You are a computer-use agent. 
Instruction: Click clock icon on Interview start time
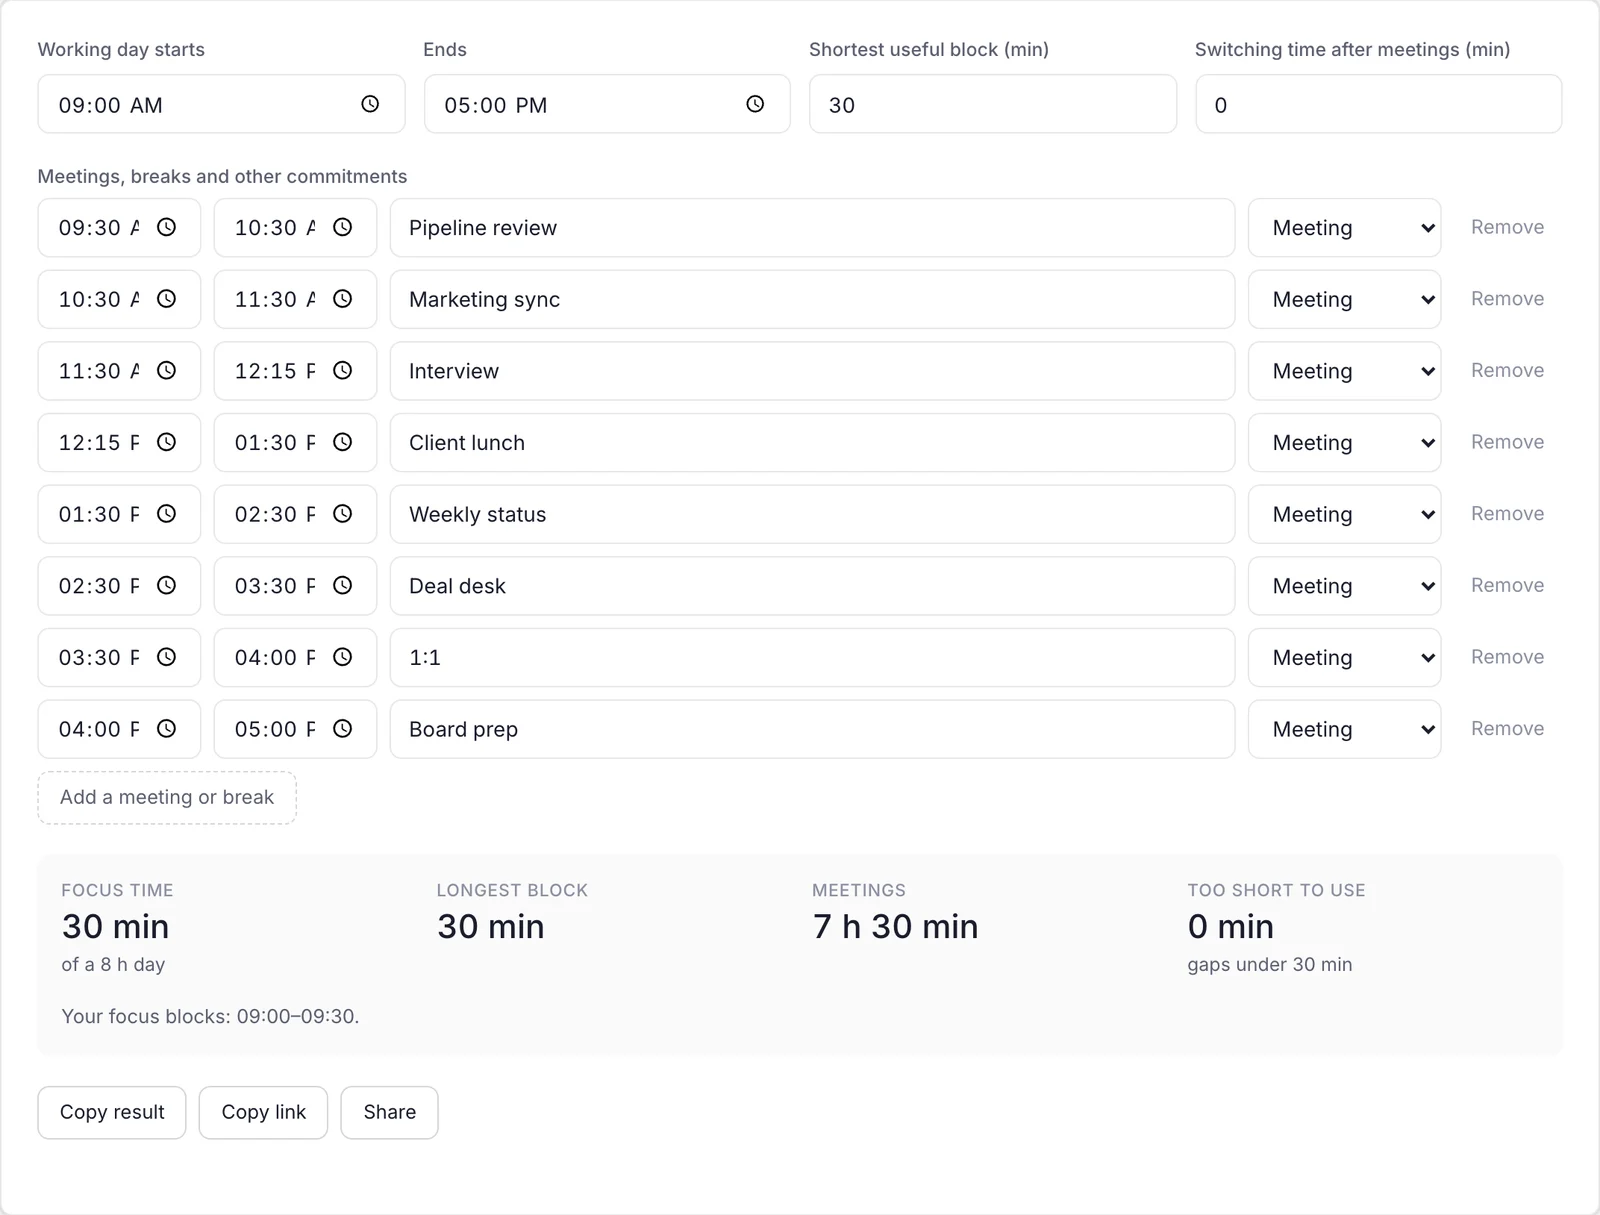[x=167, y=371]
